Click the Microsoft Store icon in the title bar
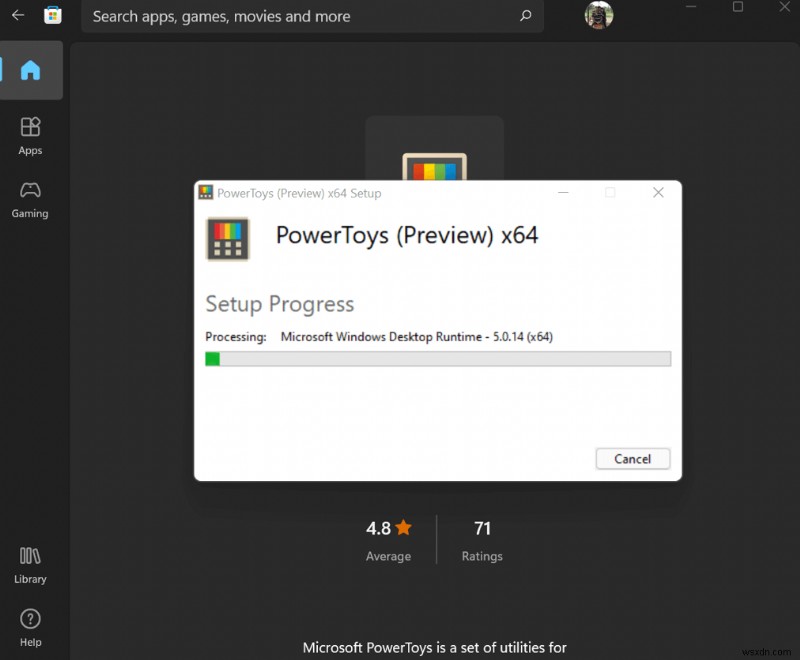Image resolution: width=800 pixels, height=660 pixels. 53,15
